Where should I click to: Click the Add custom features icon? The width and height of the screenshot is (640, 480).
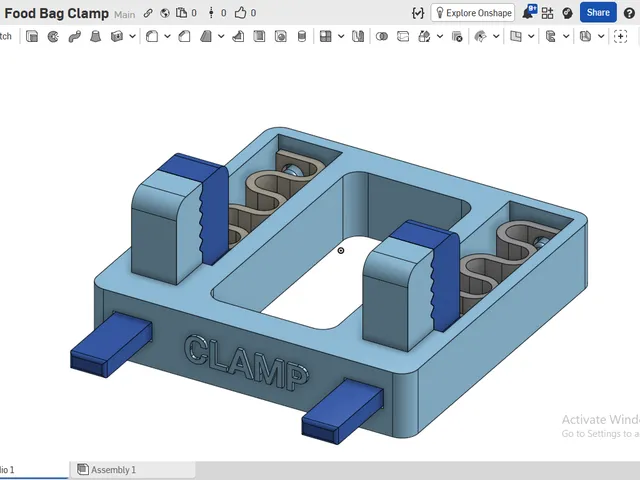click(x=621, y=37)
